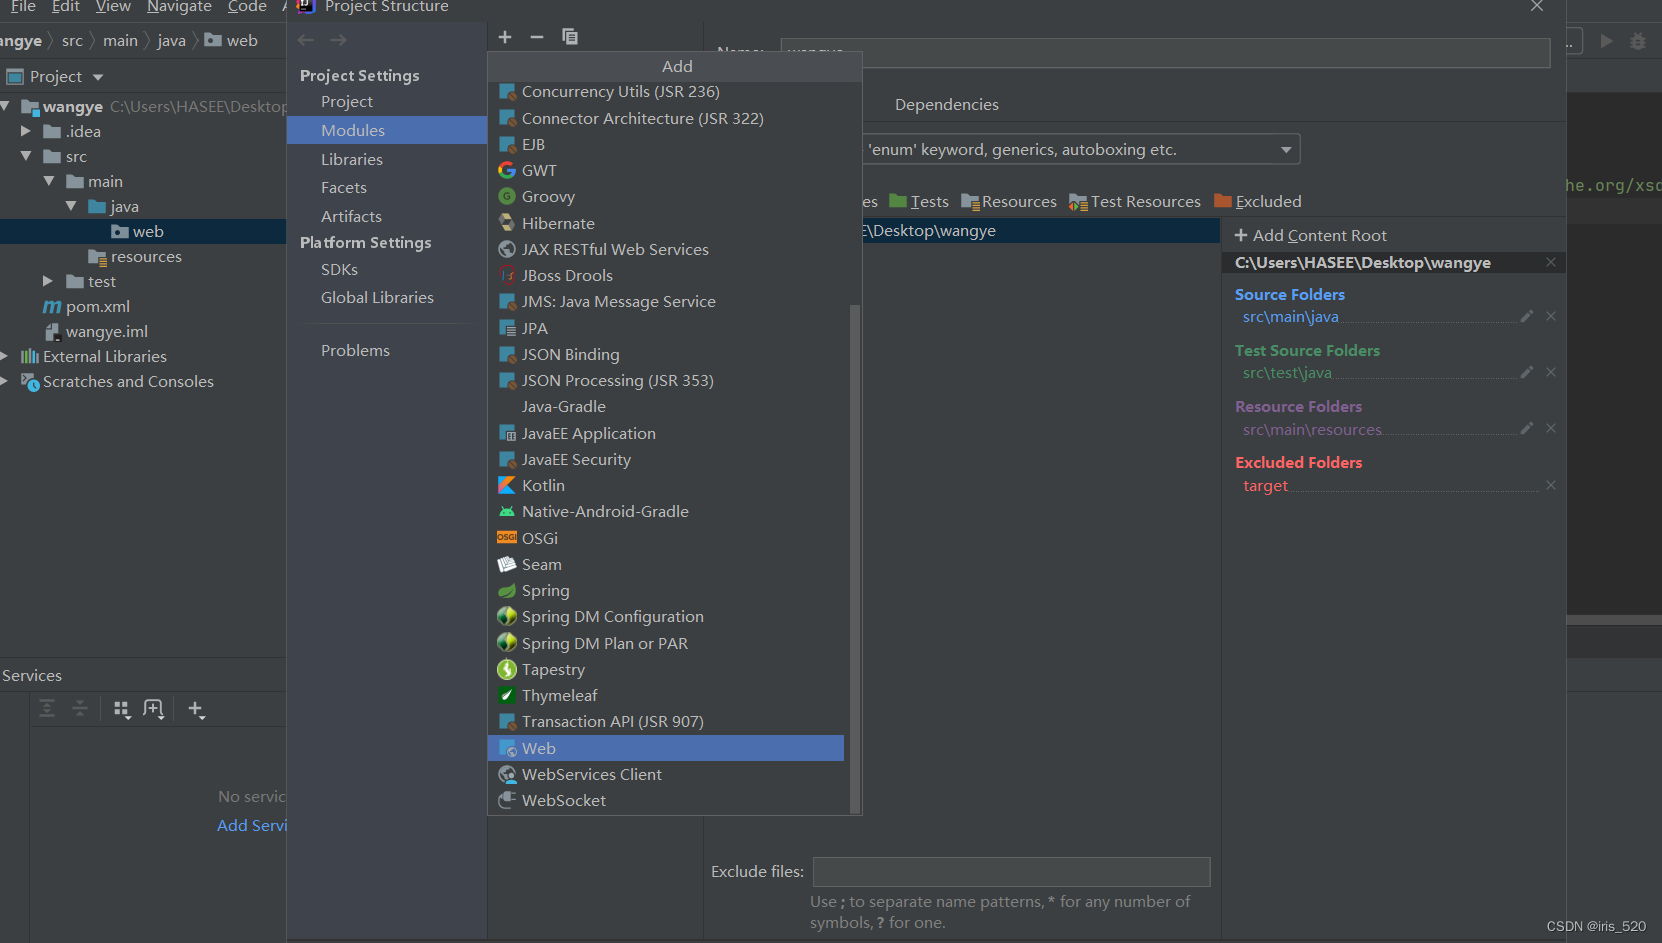Image resolution: width=1662 pixels, height=943 pixels.
Task: Remove content root C:\Users\HASEE\Desktop\wangye
Action: (x=1551, y=262)
